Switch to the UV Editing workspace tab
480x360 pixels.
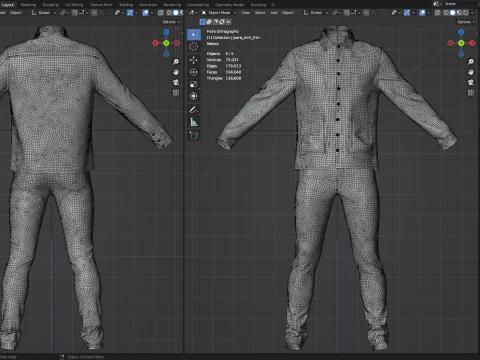[74, 5]
